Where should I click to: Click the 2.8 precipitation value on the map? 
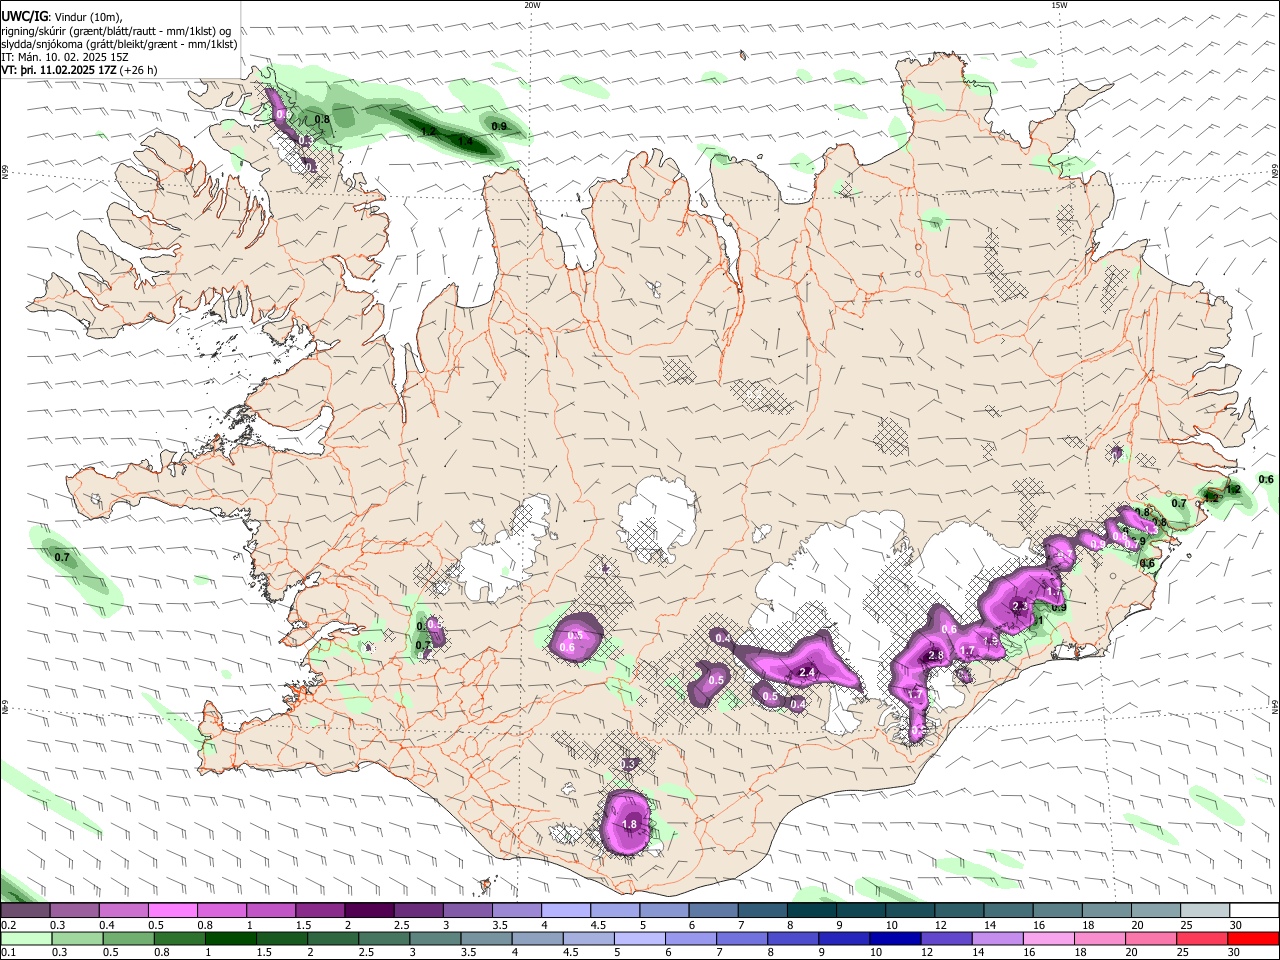936,656
